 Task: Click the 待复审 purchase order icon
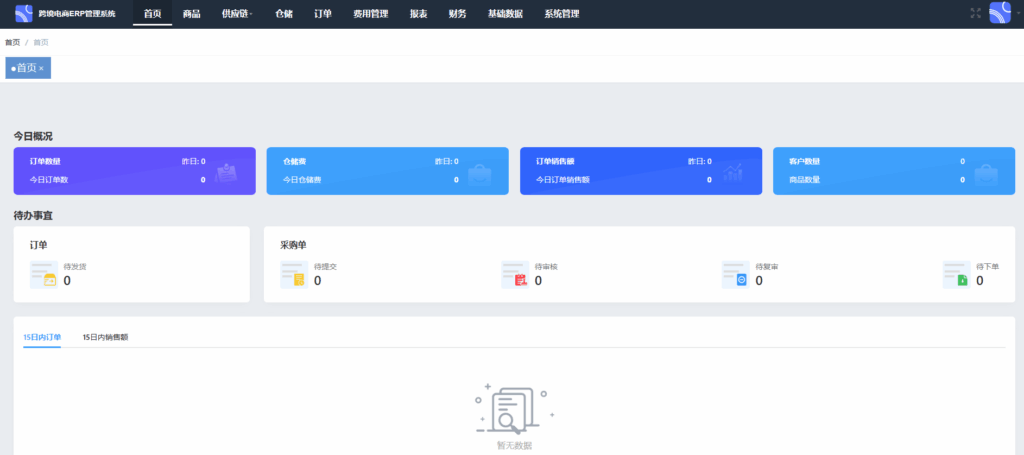735,275
